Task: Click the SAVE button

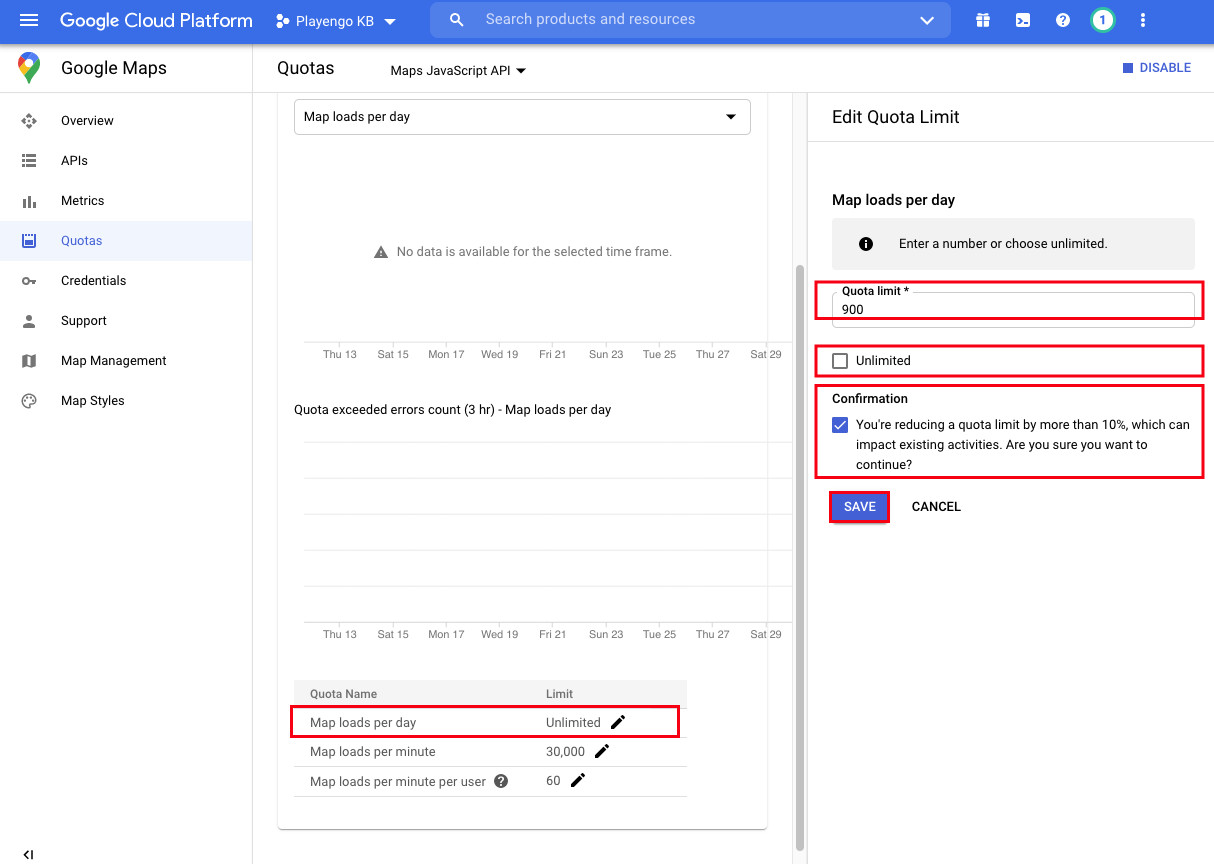Action: tap(860, 507)
